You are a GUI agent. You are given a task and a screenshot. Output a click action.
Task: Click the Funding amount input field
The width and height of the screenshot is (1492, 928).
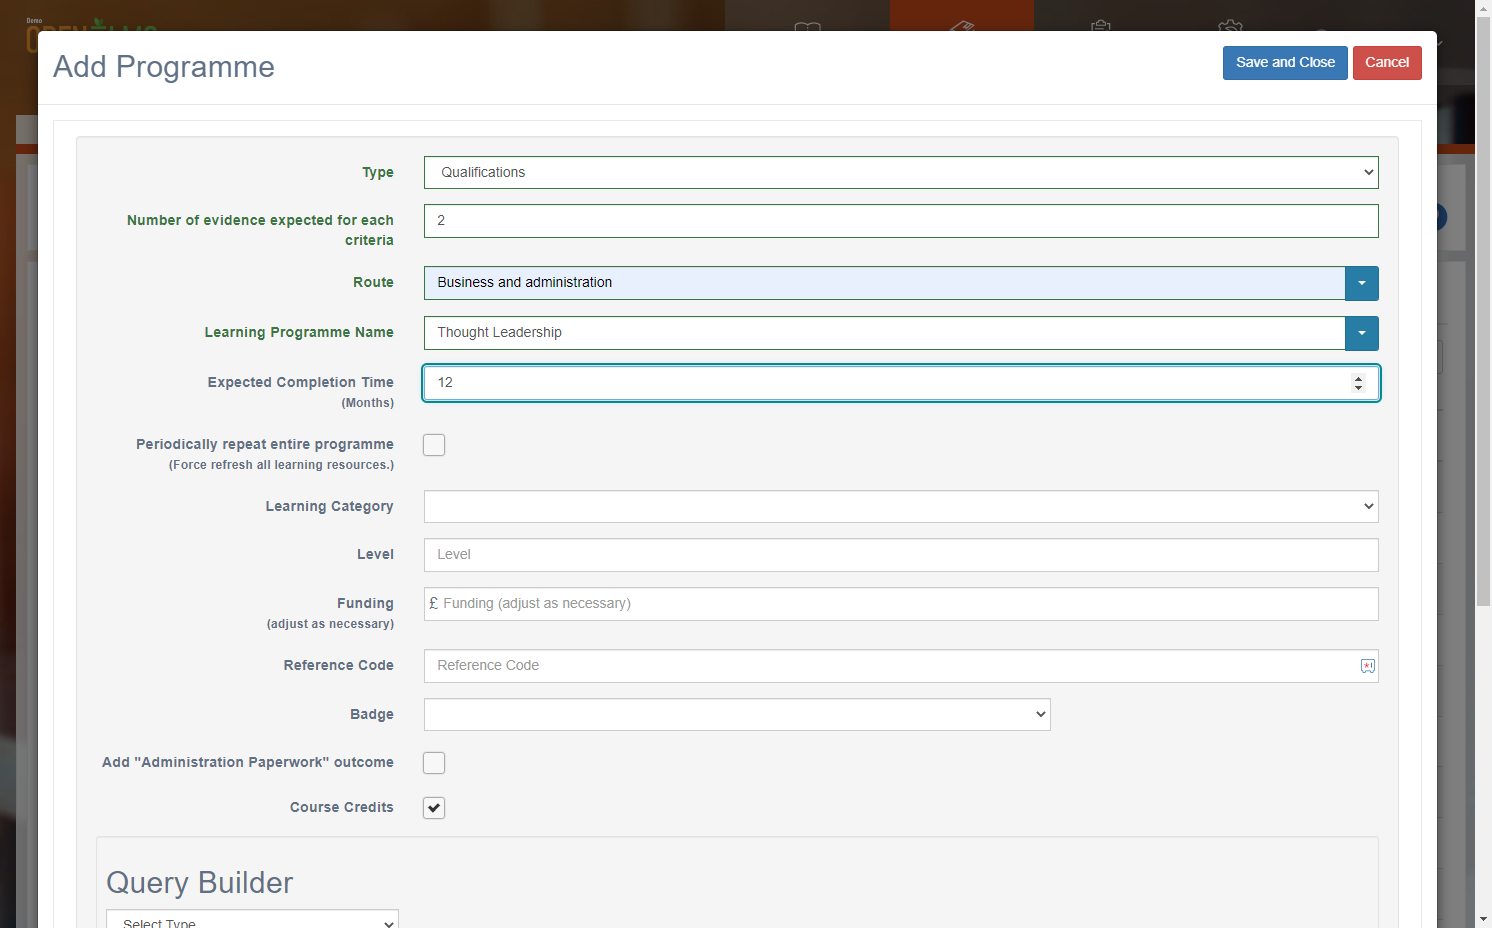[x=901, y=604]
